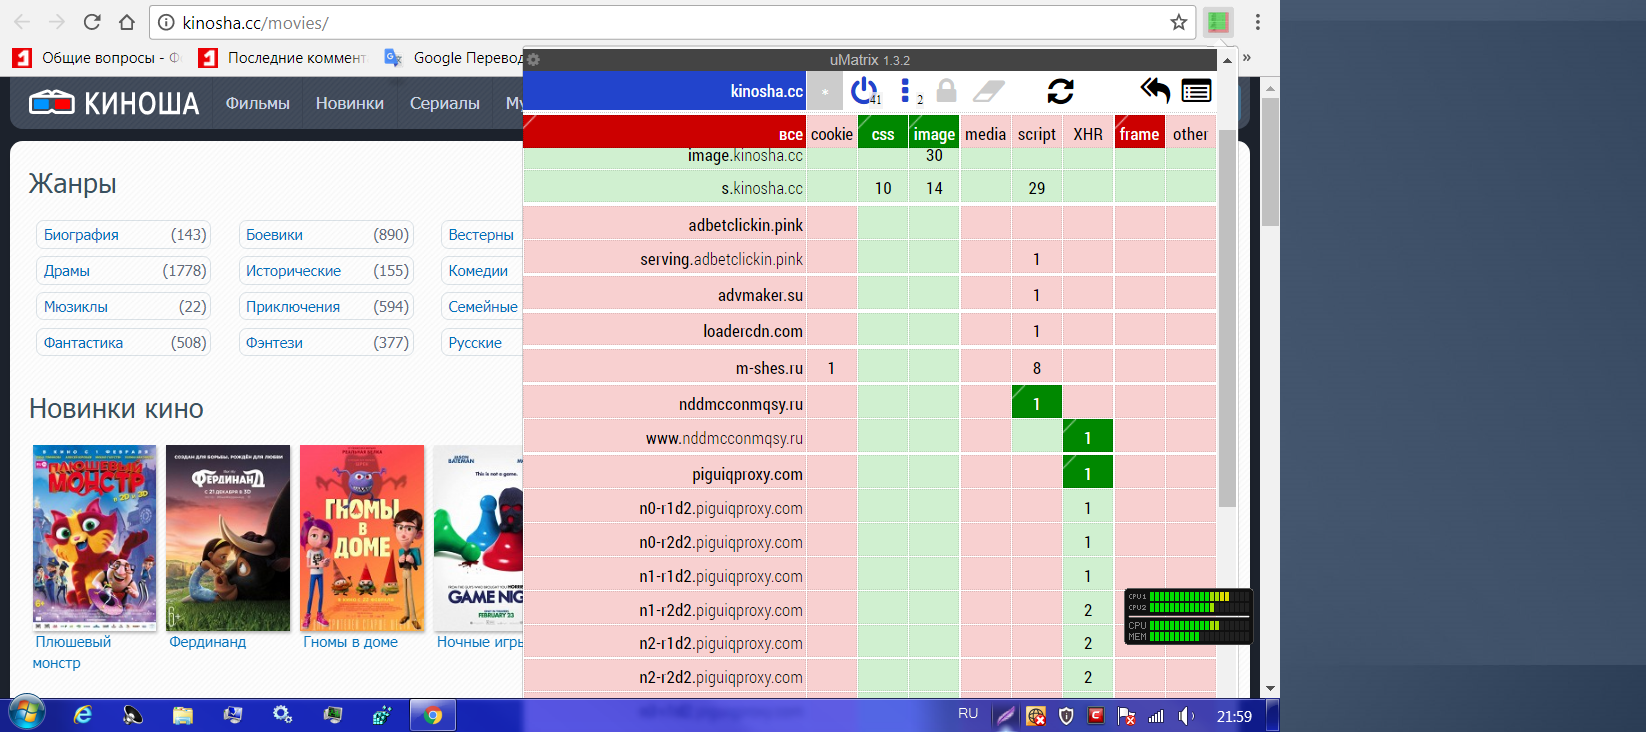This screenshot has height=732, width=1646.
Task: Reload page with Chrome refresh button
Action: click(92, 22)
